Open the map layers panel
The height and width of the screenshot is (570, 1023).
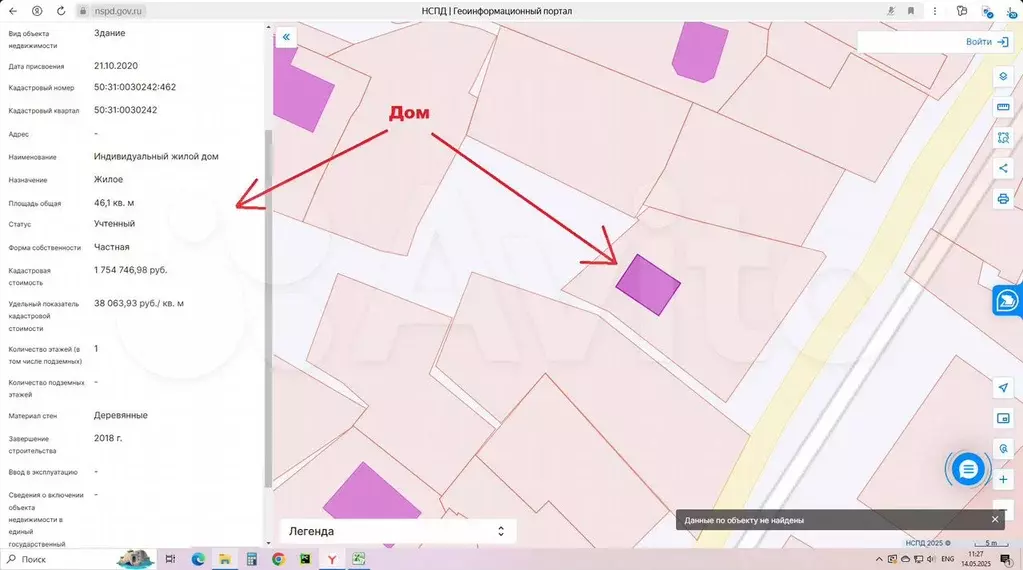pos(1003,76)
